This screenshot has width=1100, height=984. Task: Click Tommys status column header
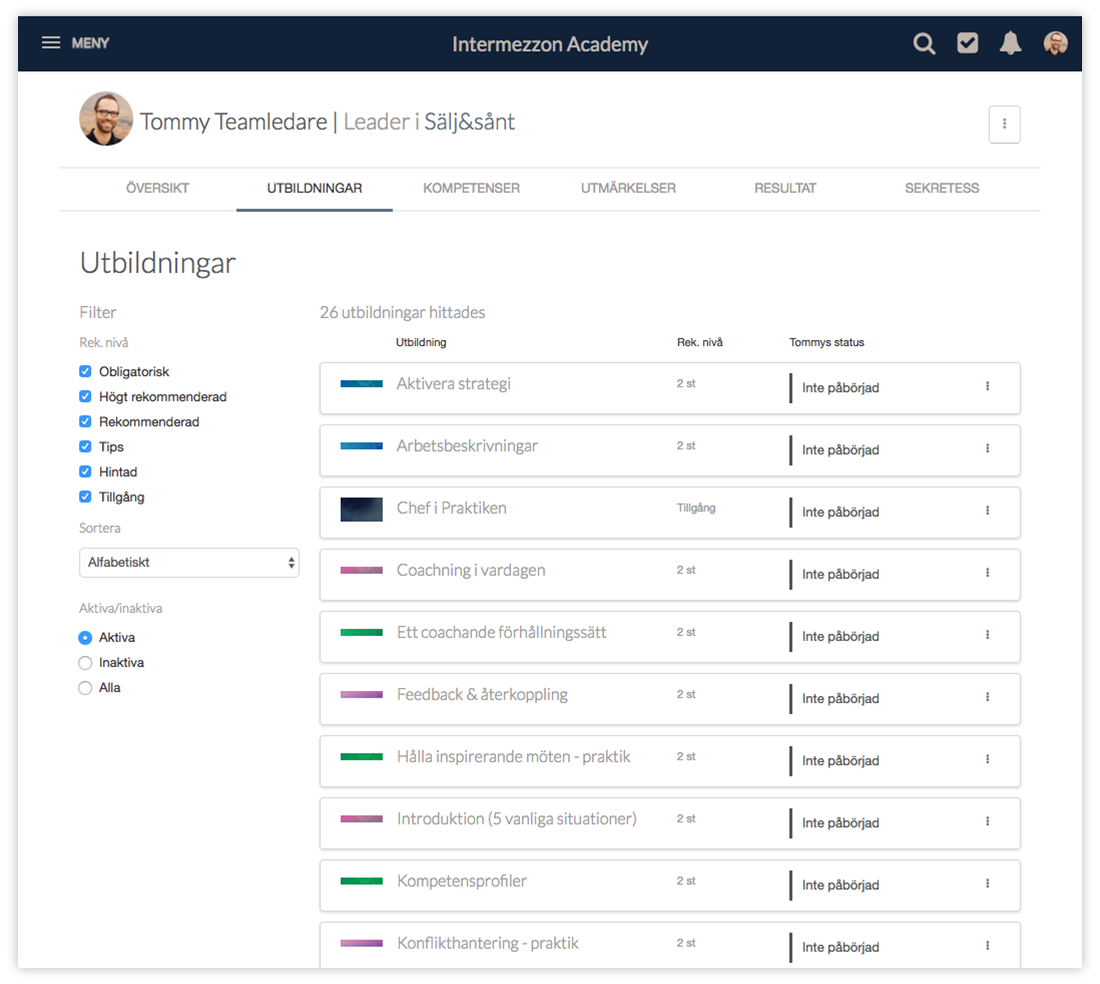pyautogui.click(x=826, y=342)
